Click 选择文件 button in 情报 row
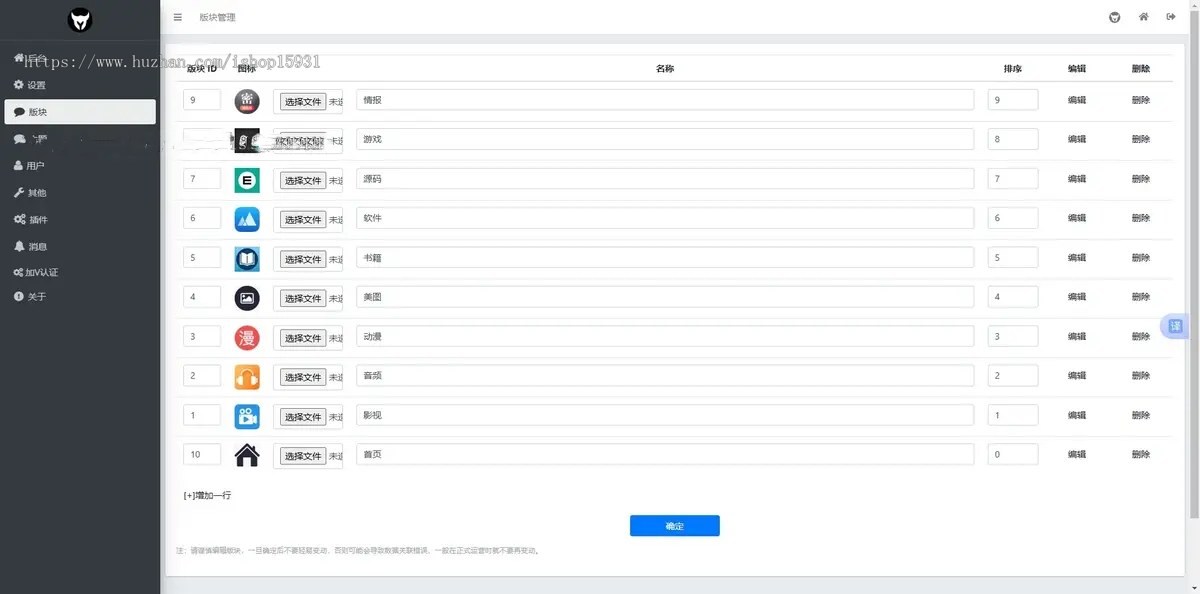The width and height of the screenshot is (1200, 594). pyautogui.click(x=302, y=101)
